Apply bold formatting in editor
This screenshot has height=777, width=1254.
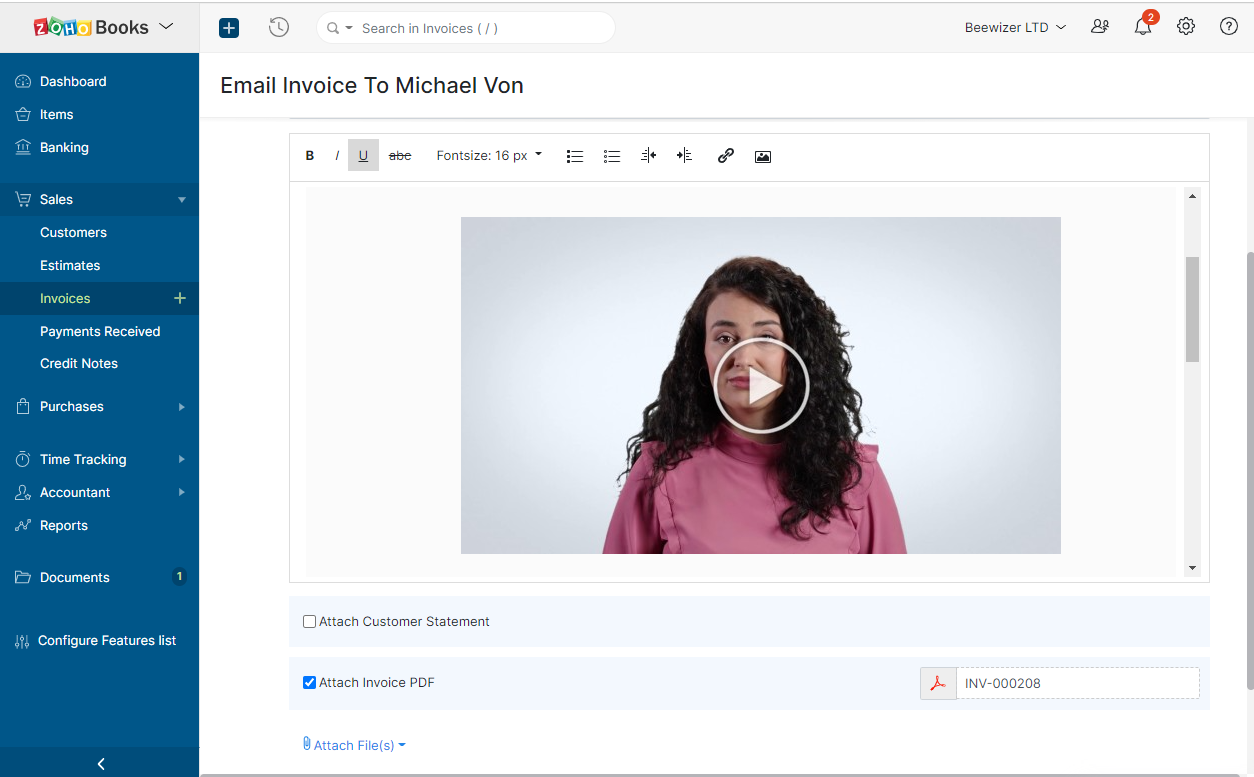pos(310,156)
